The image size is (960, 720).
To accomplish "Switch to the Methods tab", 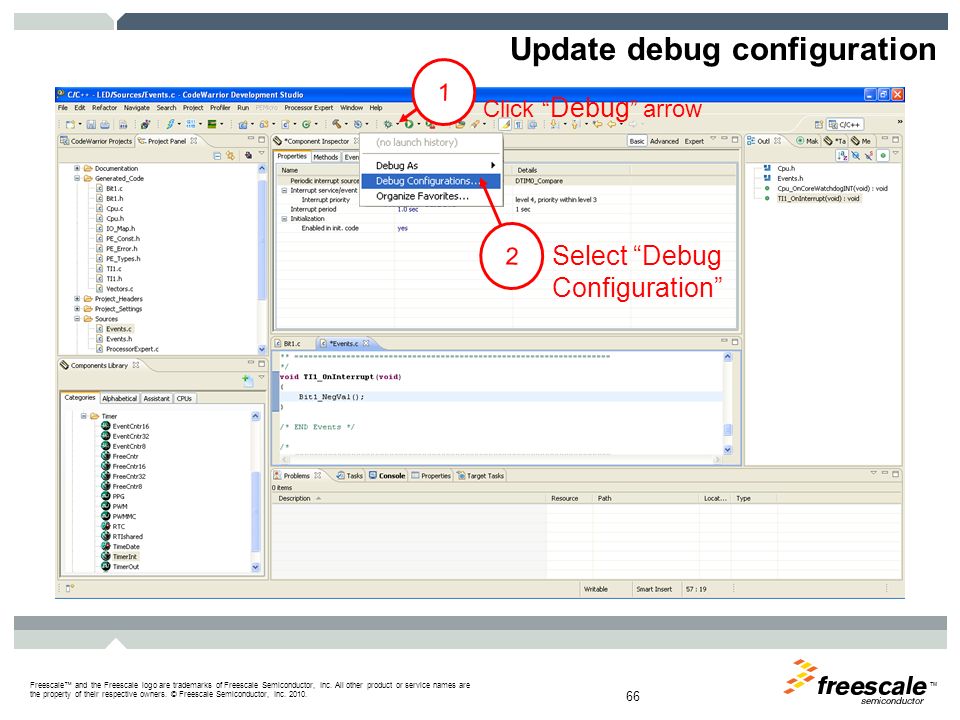I will (326, 157).
